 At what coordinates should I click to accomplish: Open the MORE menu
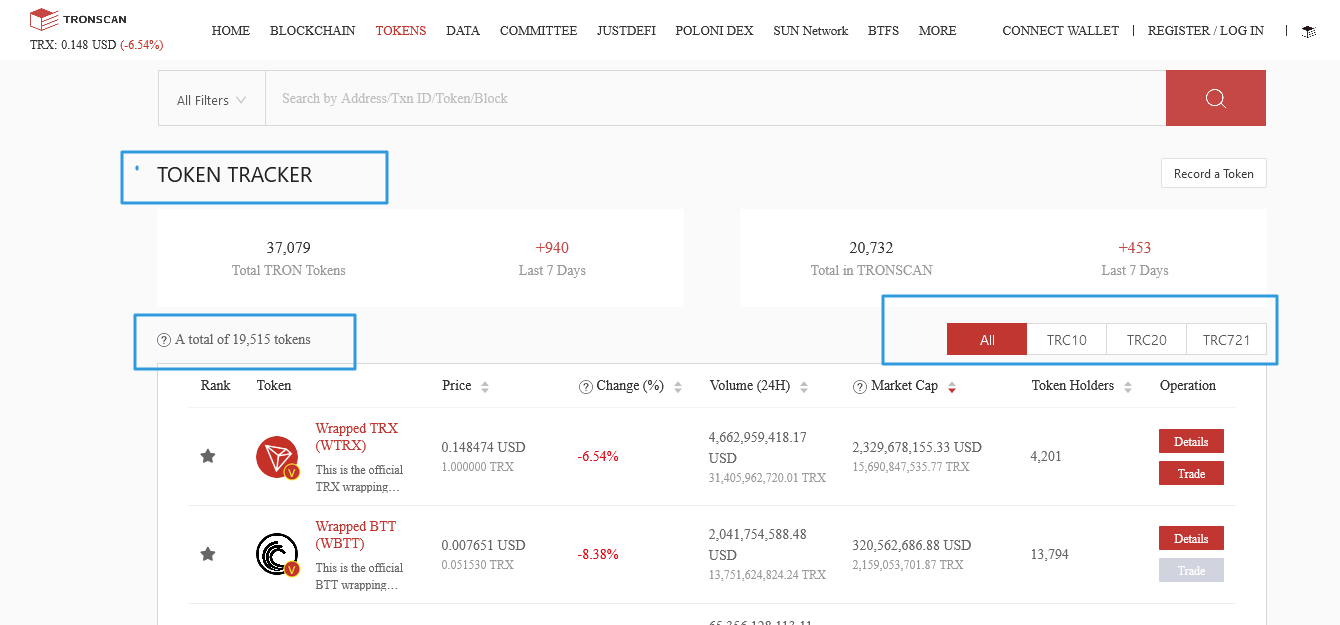click(937, 31)
